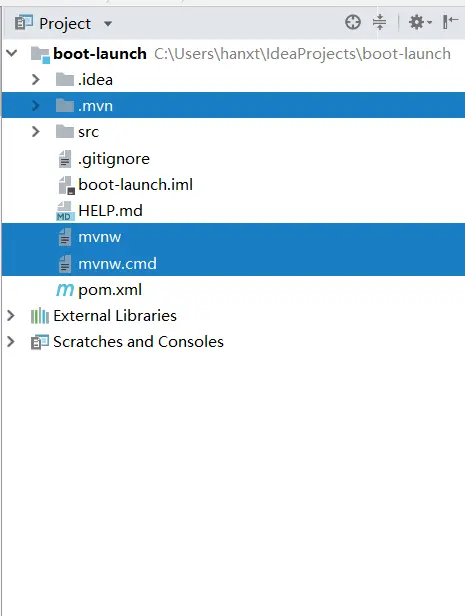This screenshot has width=465, height=616.
Task: Select the mvnw file entry
Action: (x=233, y=237)
